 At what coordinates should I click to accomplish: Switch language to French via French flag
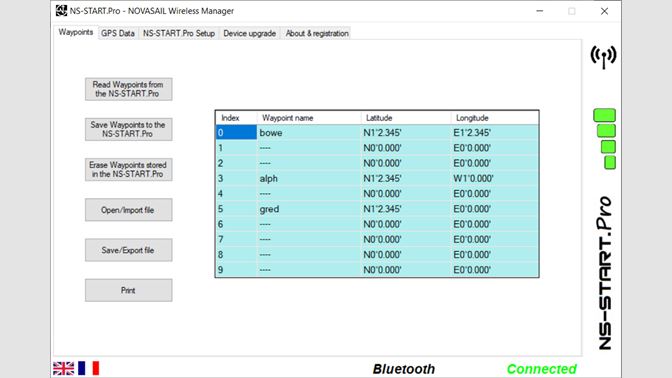click(x=89, y=368)
